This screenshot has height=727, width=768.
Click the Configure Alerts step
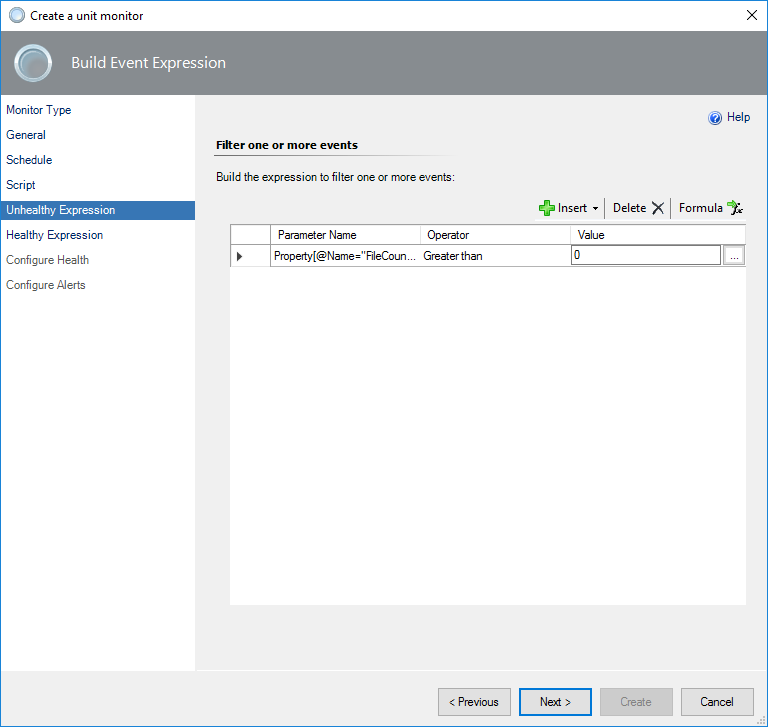(x=46, y=285)
